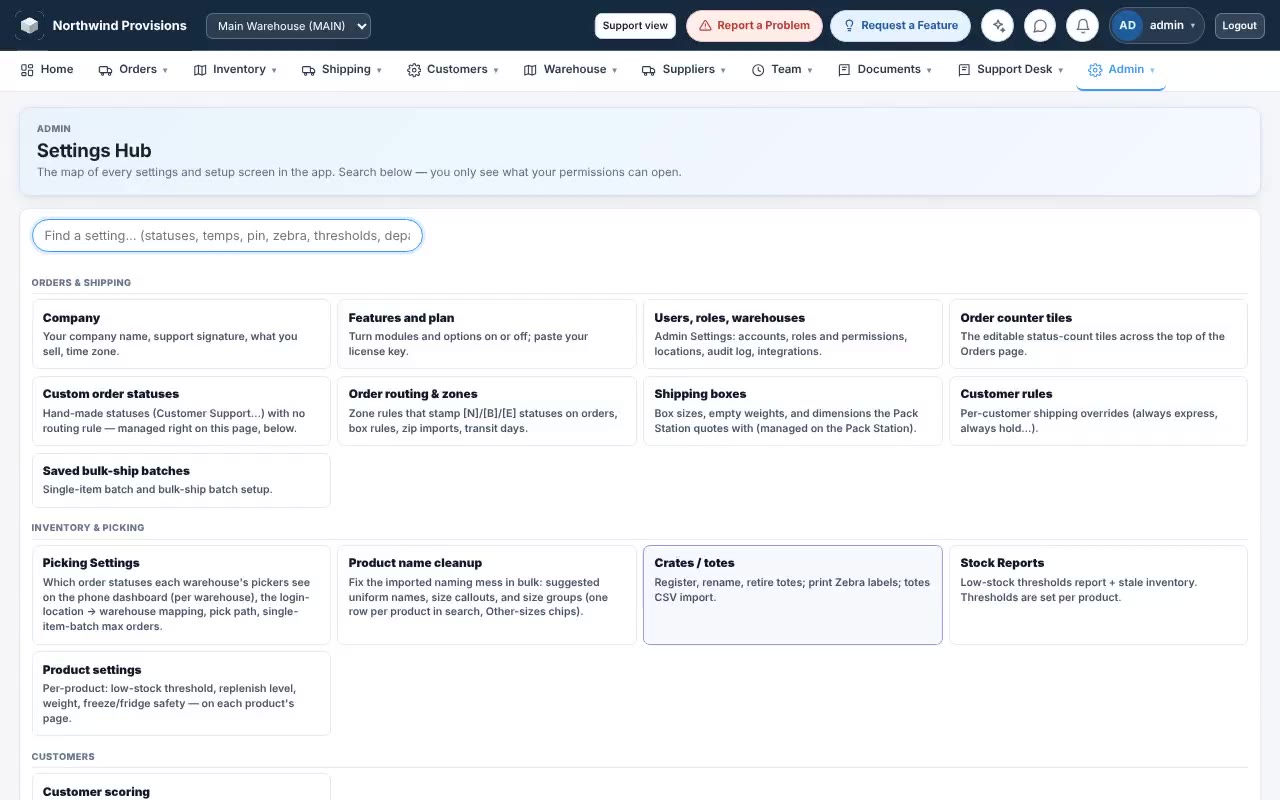Open the Company settings card
Viewport: 1280px width, 800px height.
pyautogui.click(x=181, y=334)
